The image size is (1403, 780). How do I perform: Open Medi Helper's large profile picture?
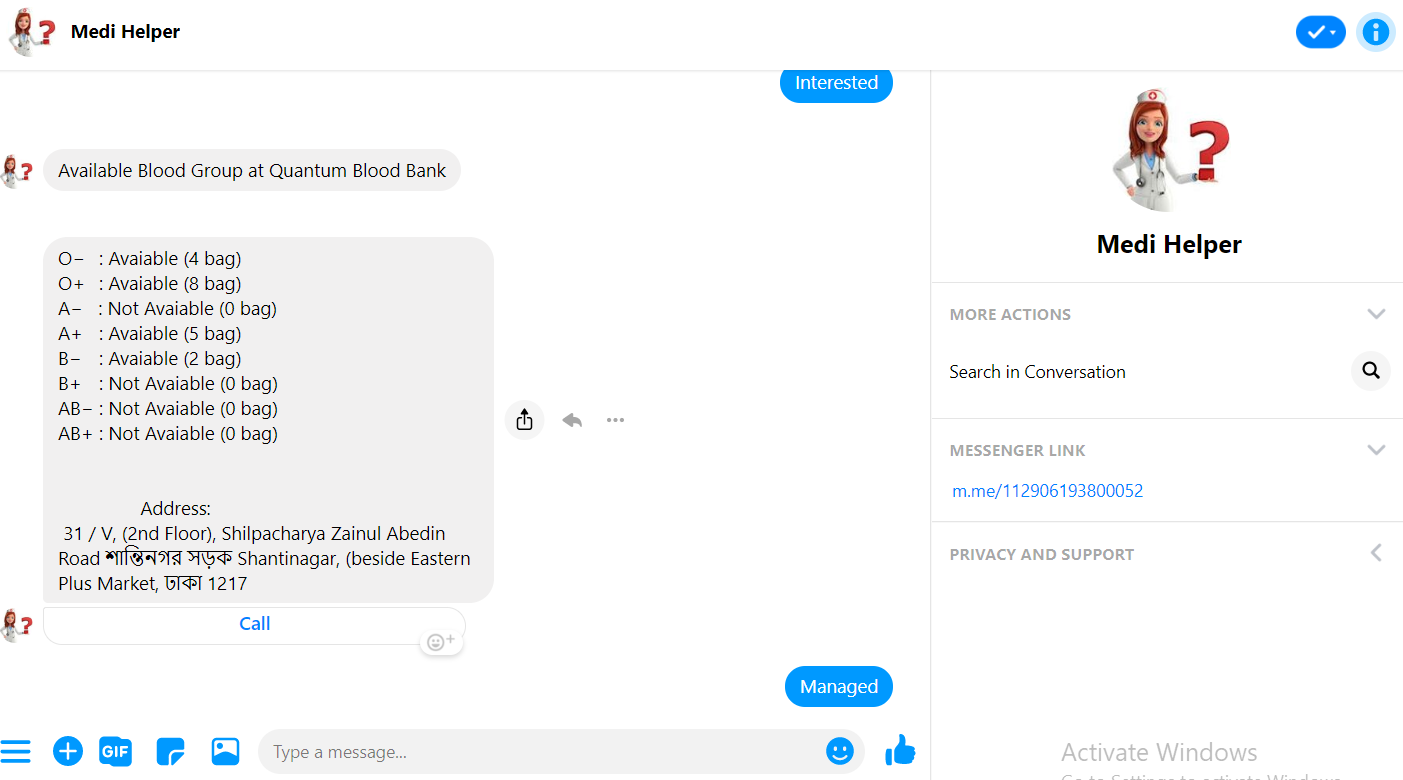click(x=1170, y=150)
